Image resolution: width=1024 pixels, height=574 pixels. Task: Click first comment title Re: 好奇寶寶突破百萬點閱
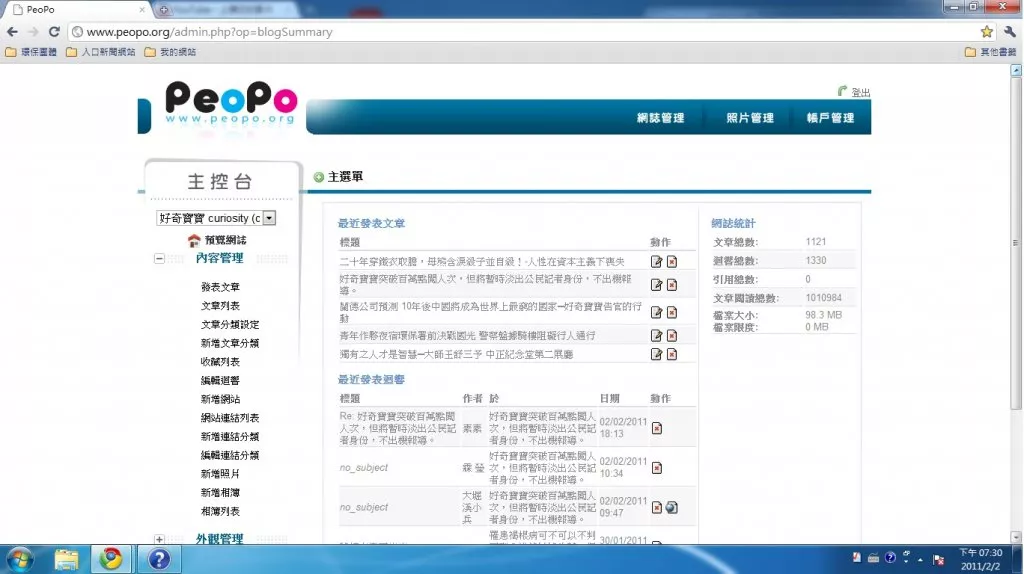point(398,428)
